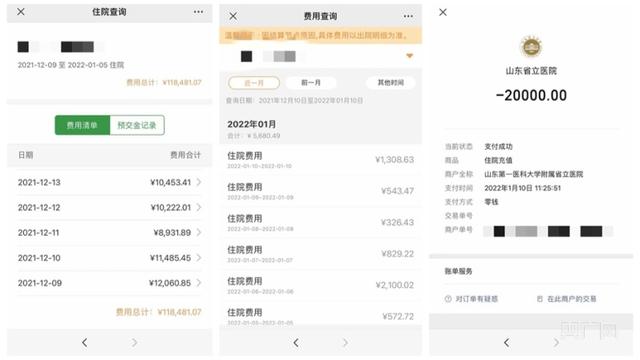Open 对订单有疑惑 help link

pos(476,299)
